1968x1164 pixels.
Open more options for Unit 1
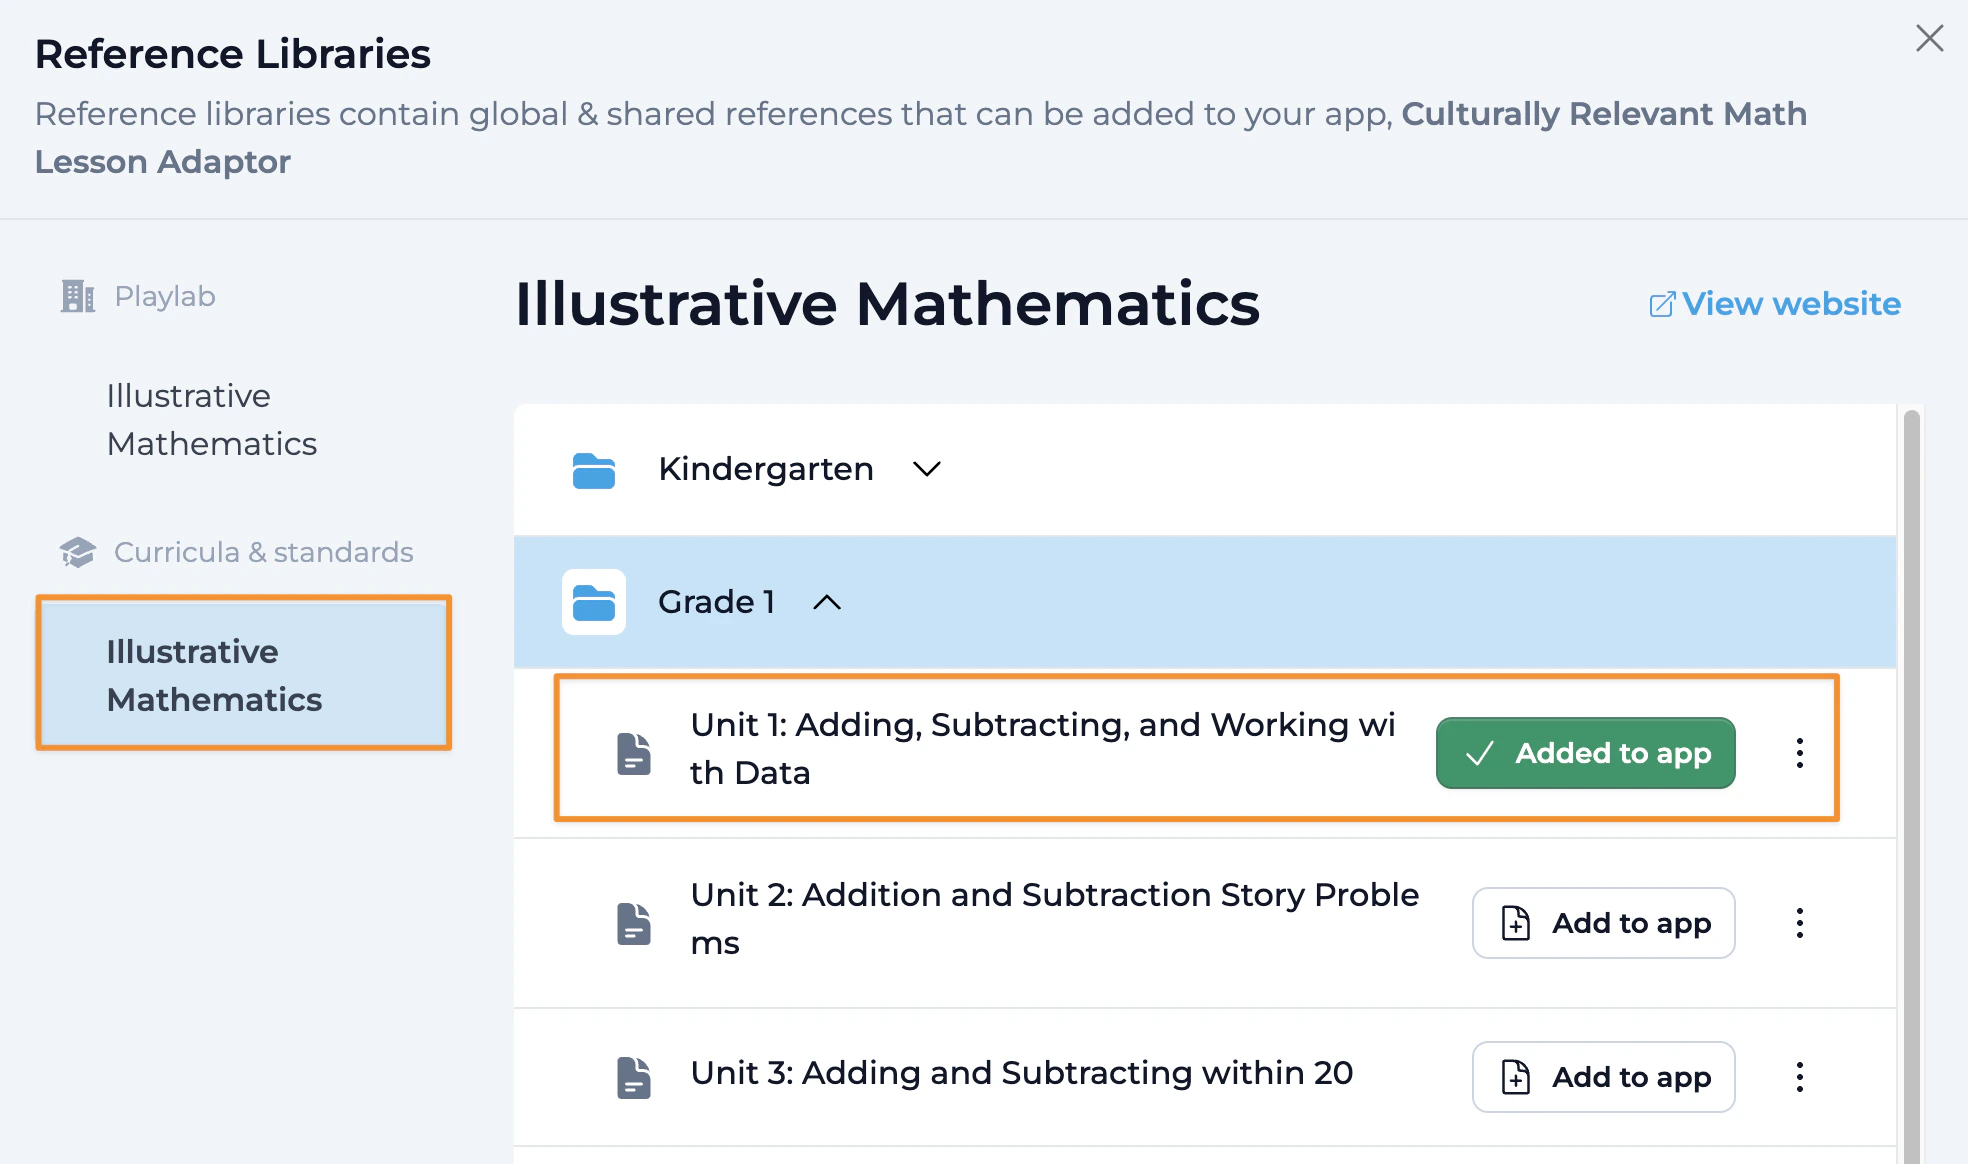[x=1800, y=753]
